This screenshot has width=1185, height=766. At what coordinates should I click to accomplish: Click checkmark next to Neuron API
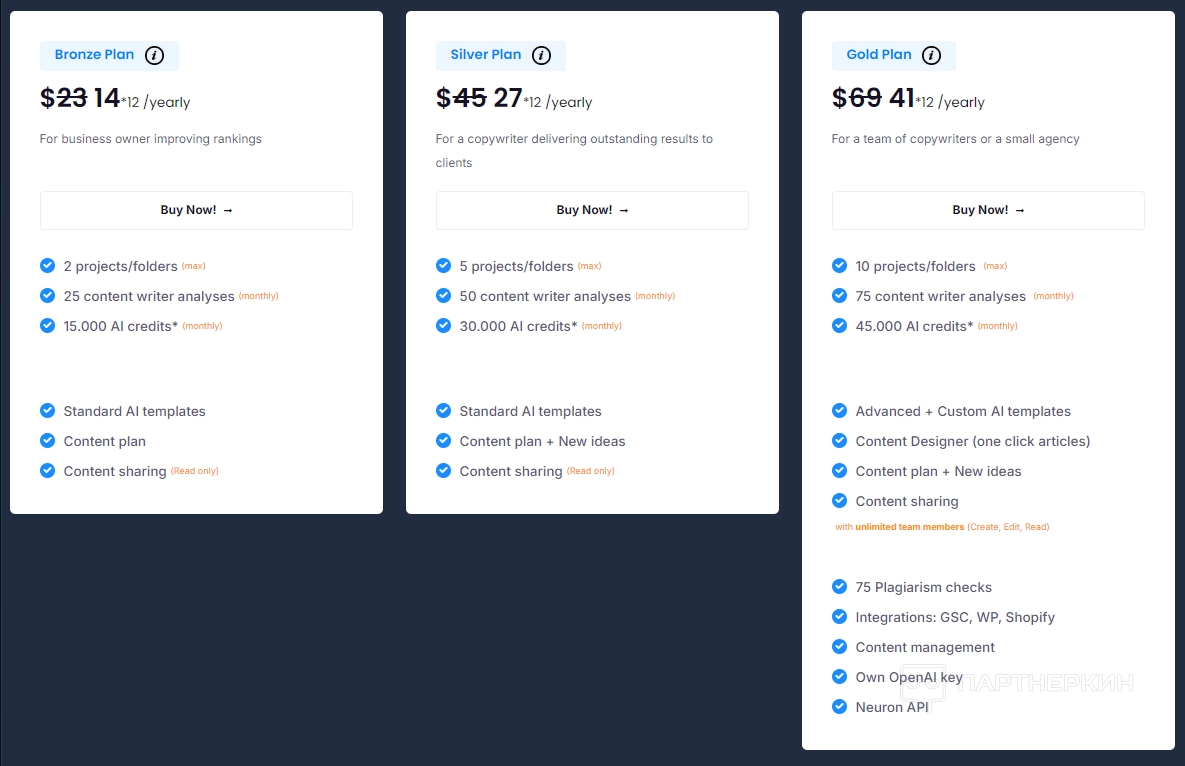839,707
